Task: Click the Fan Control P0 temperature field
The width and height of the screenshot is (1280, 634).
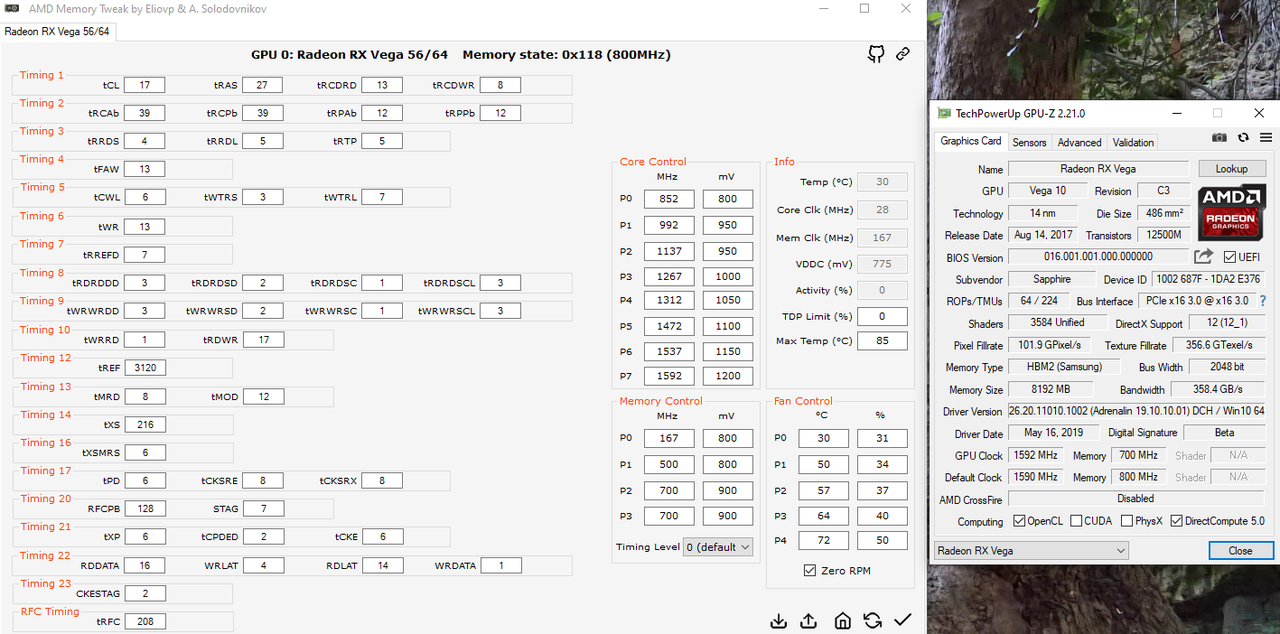Action: 823,438
